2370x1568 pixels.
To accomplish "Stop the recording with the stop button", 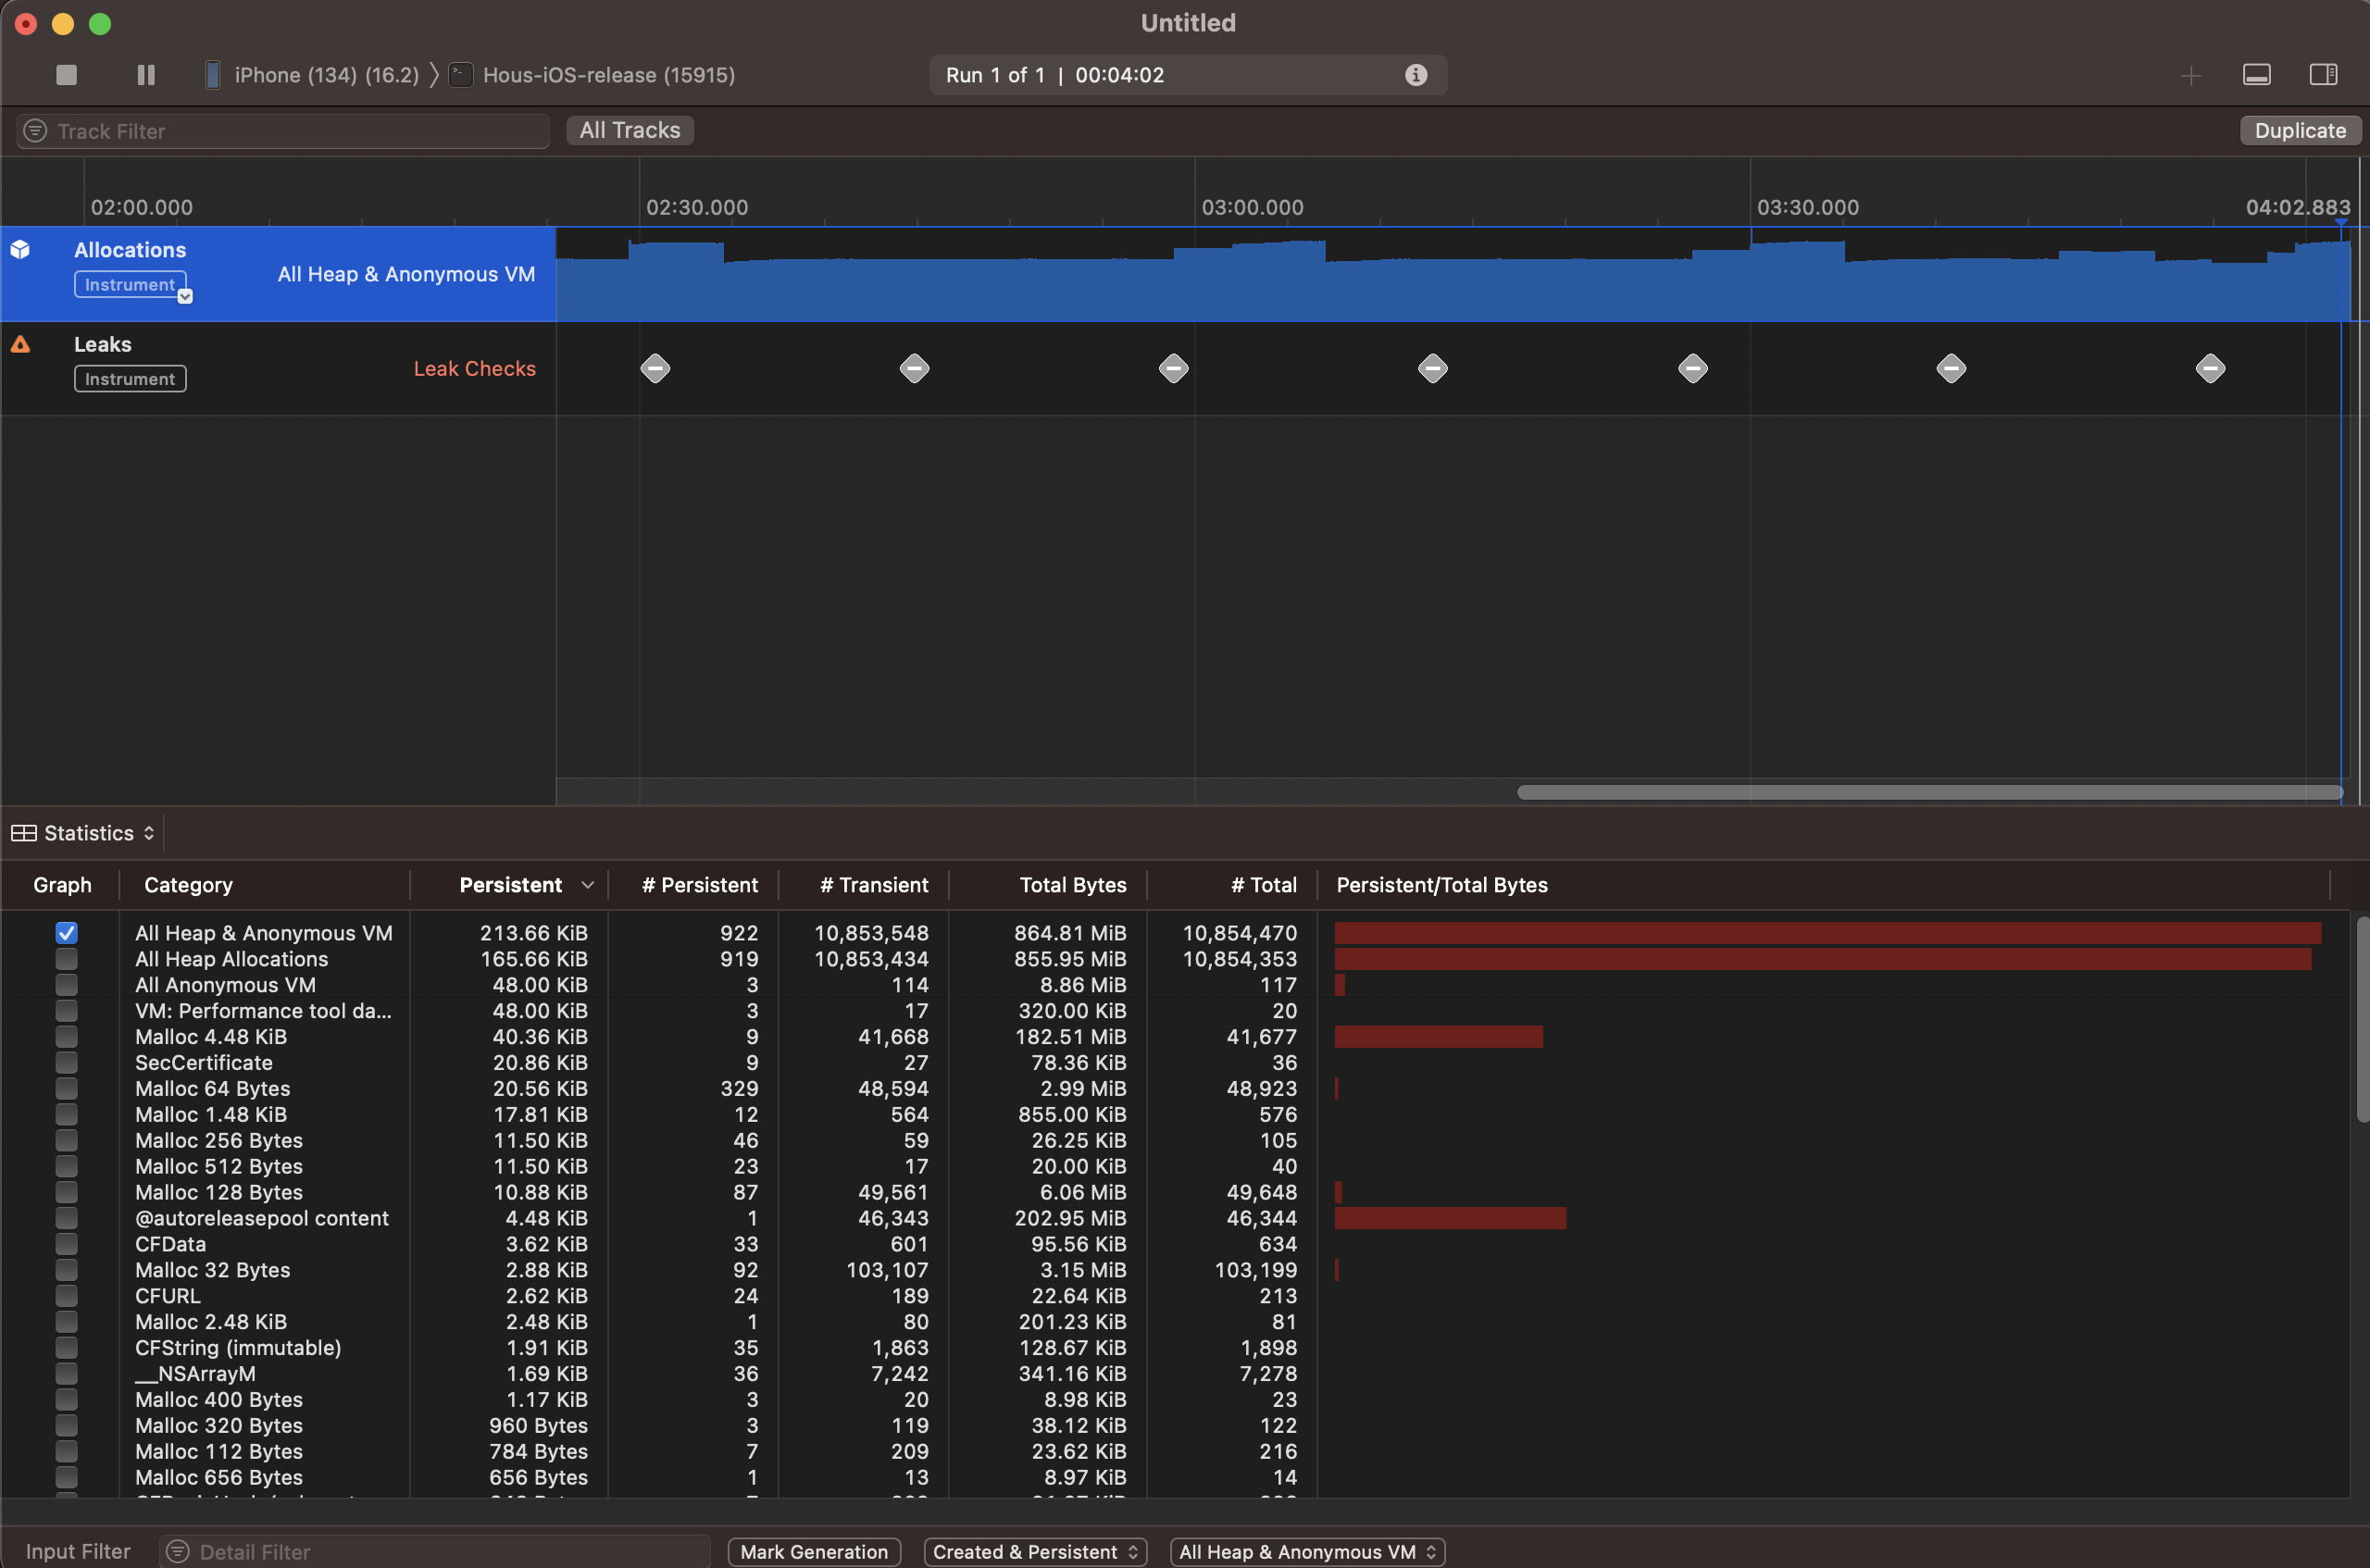I will 66,75.
